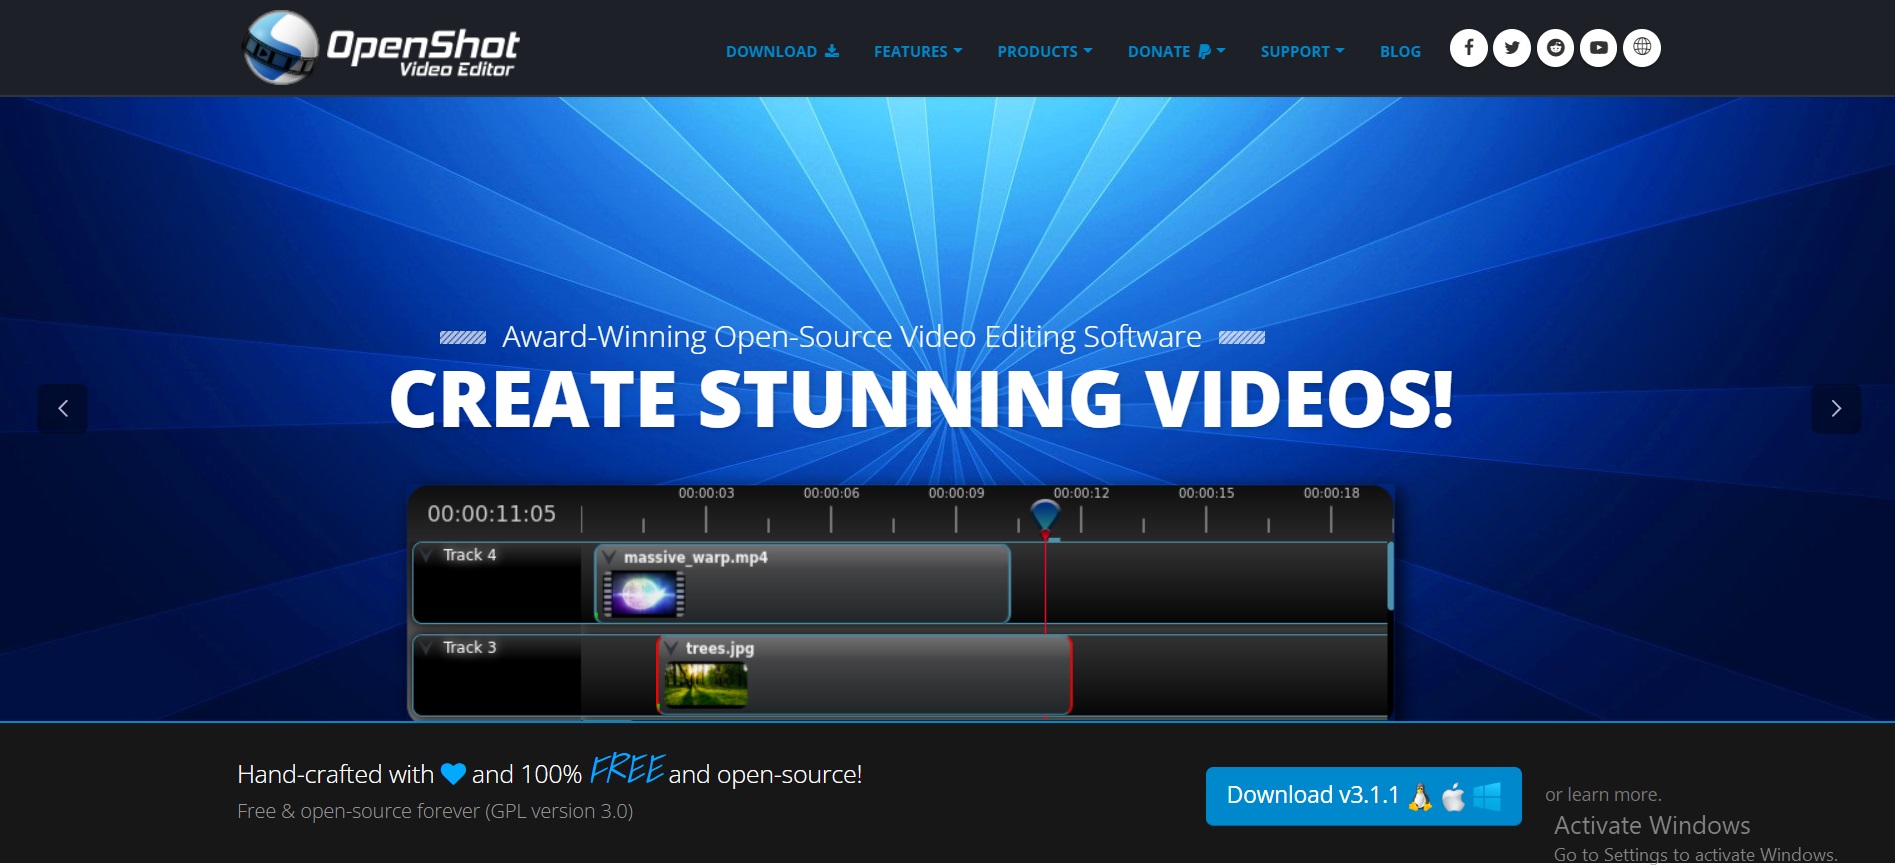Image resolution: width=1895 pixels, height=866 pixels.
Task: Open the Support dropdown menu
Action: (x=1303, y=51)
